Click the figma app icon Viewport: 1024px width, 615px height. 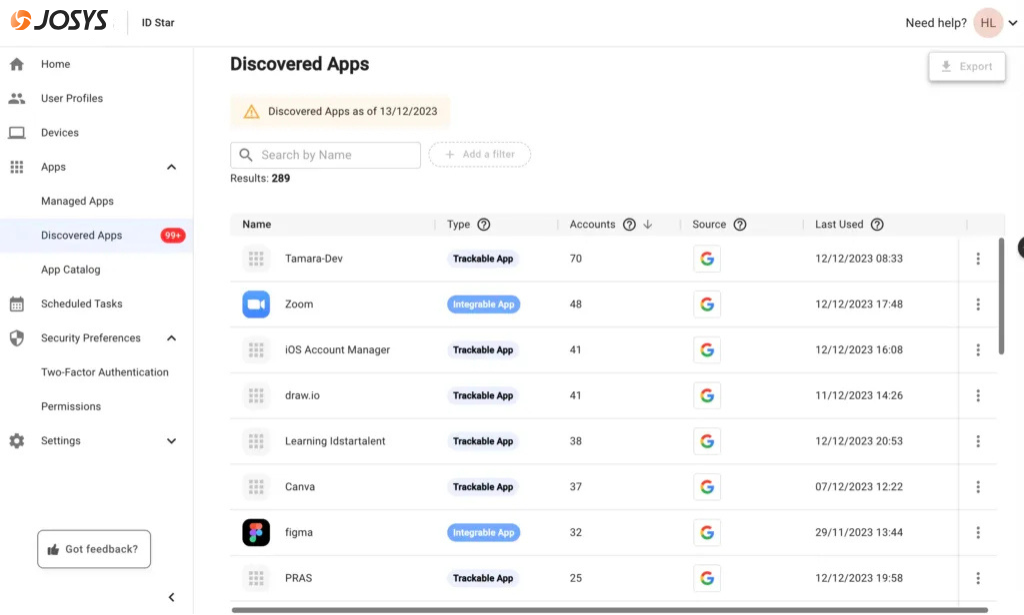click(256, 532)
